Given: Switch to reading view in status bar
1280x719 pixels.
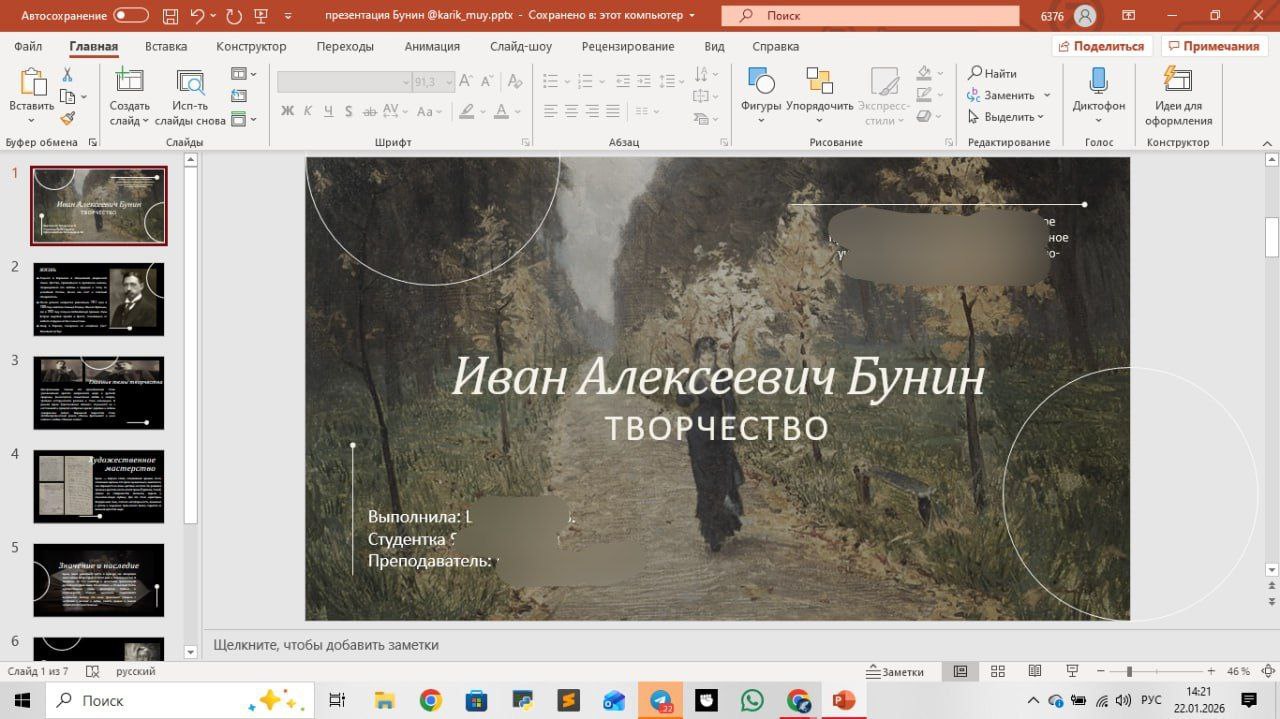Looking at the screenshot, I should [x=1034, y=671].
